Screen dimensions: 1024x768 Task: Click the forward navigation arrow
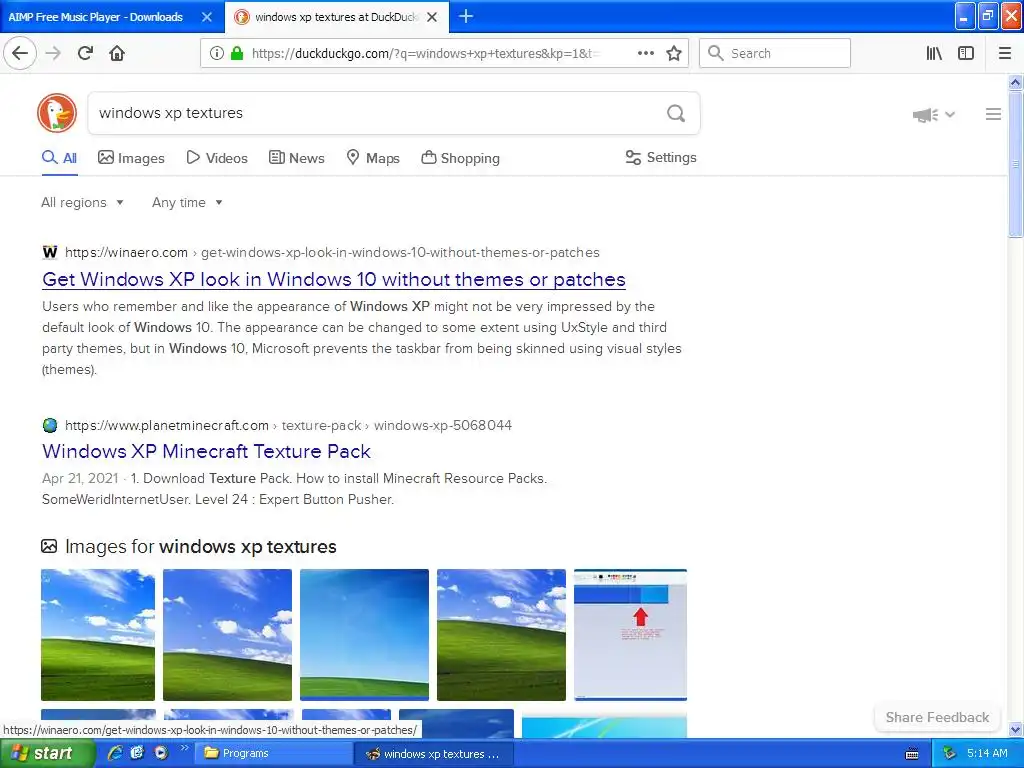(53, 53)
